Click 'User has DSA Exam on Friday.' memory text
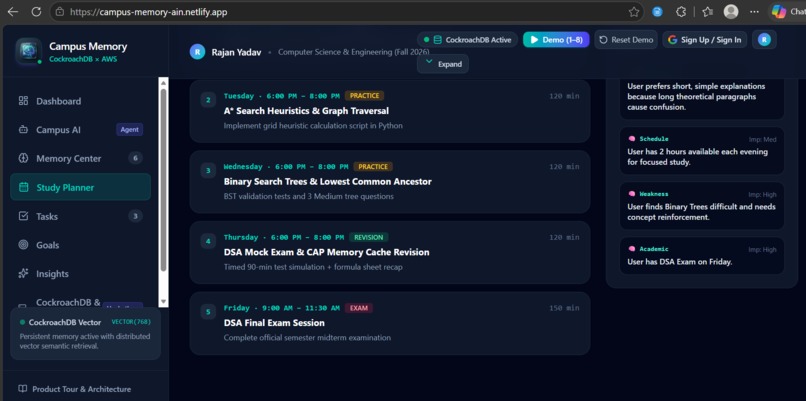 [x=680, y=262]
